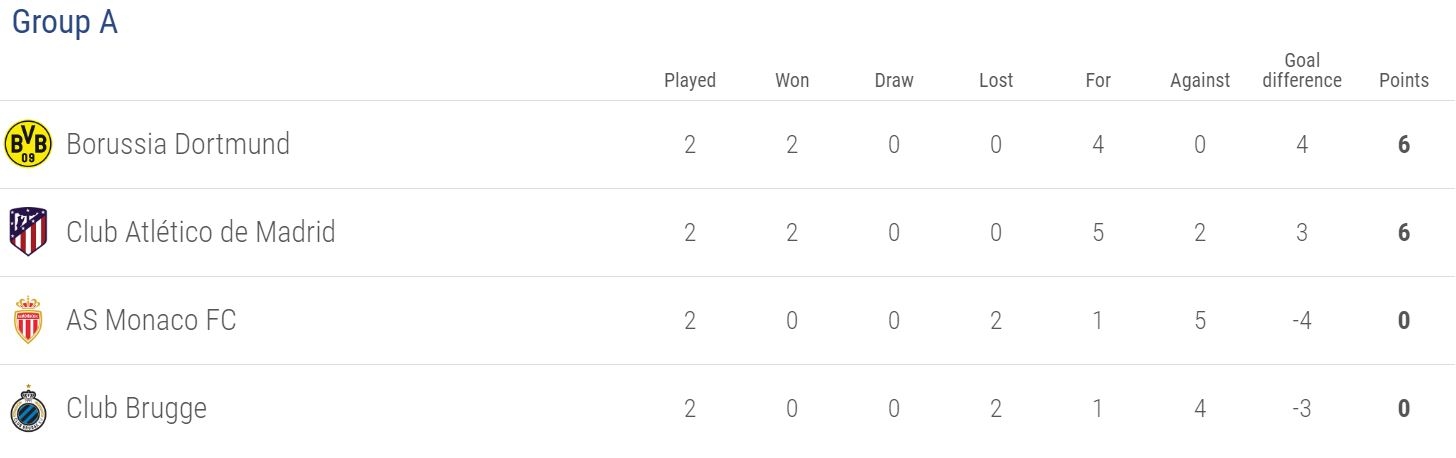Sort table by Played column header

[690, 81]
